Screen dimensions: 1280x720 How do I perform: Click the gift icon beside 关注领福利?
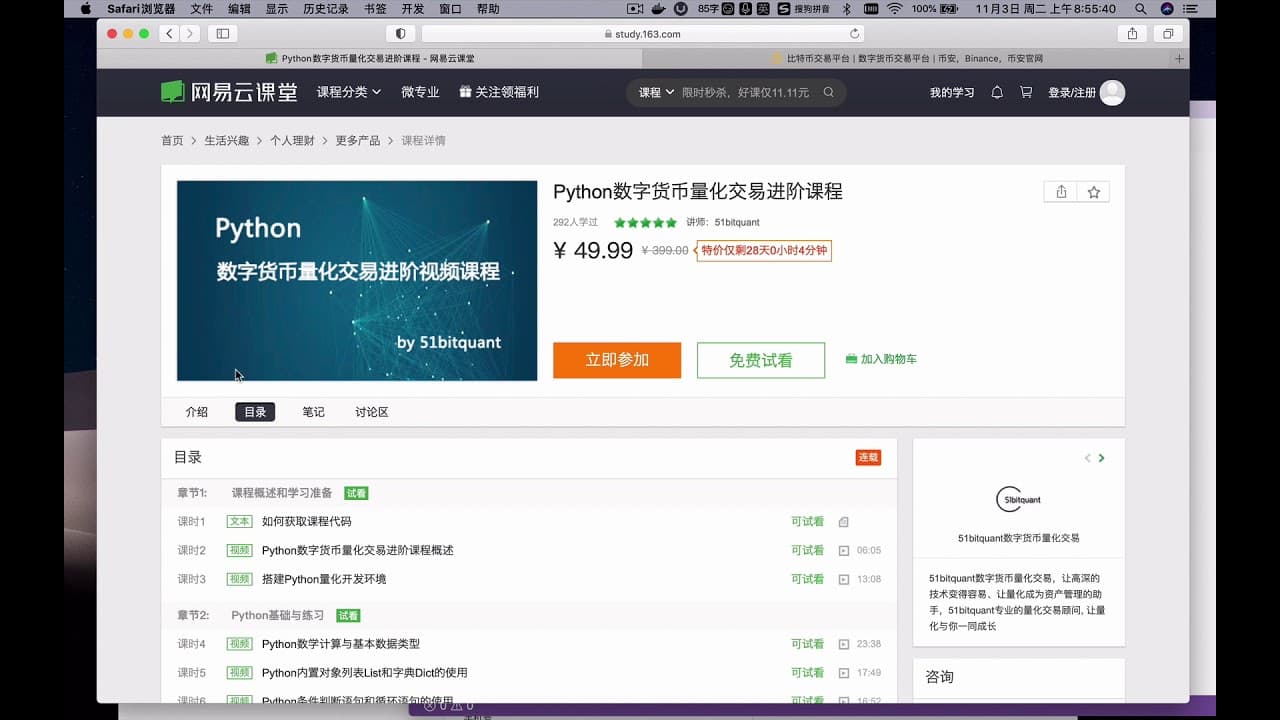click(x=465, y=92)
